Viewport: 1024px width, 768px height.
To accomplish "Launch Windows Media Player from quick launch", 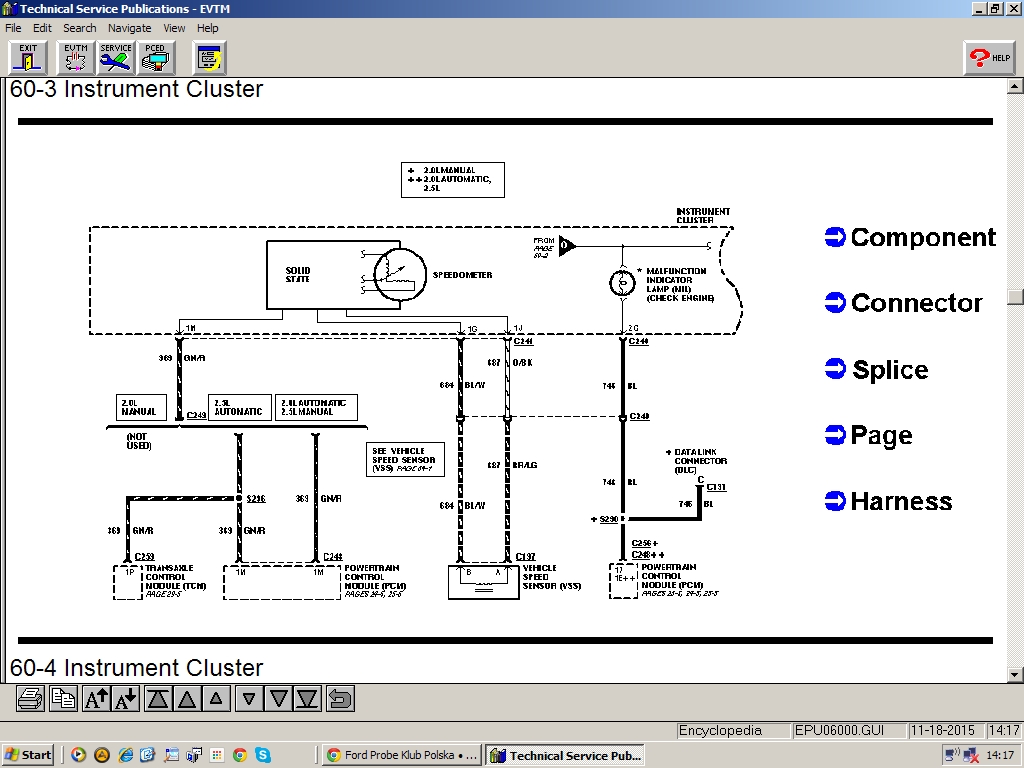I will (x=78, y=755).
